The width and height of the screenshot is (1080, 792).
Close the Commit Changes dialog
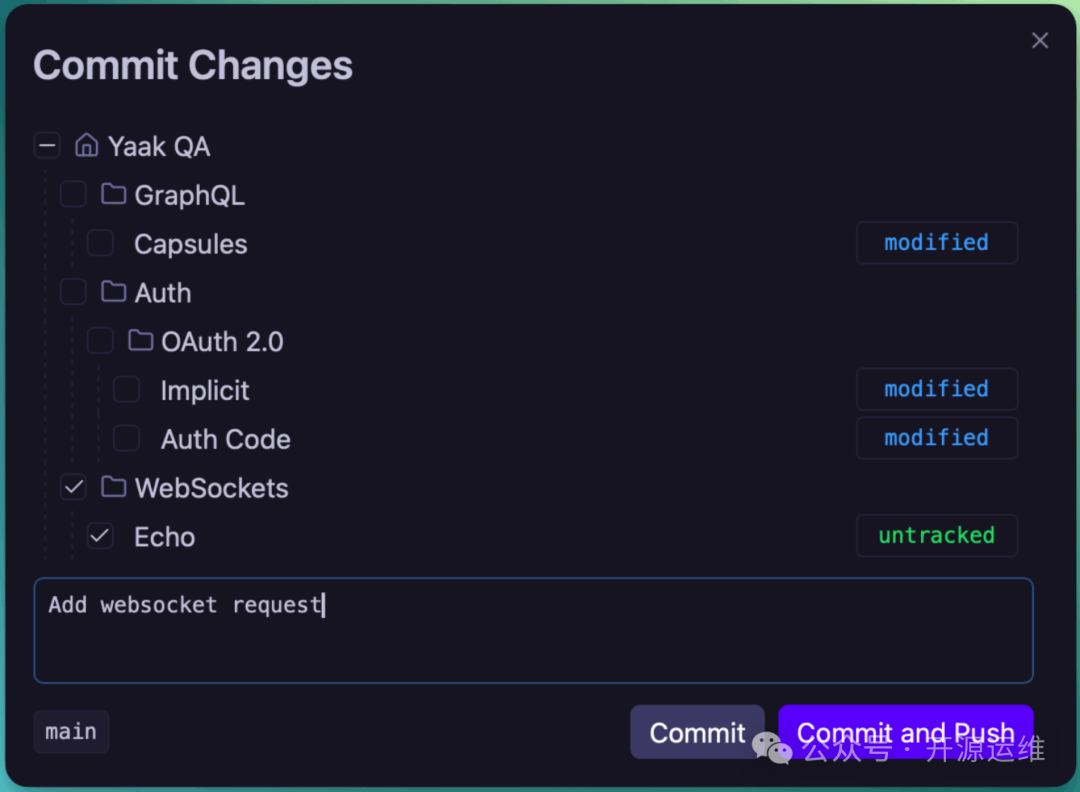click(x=1040, y=40)
